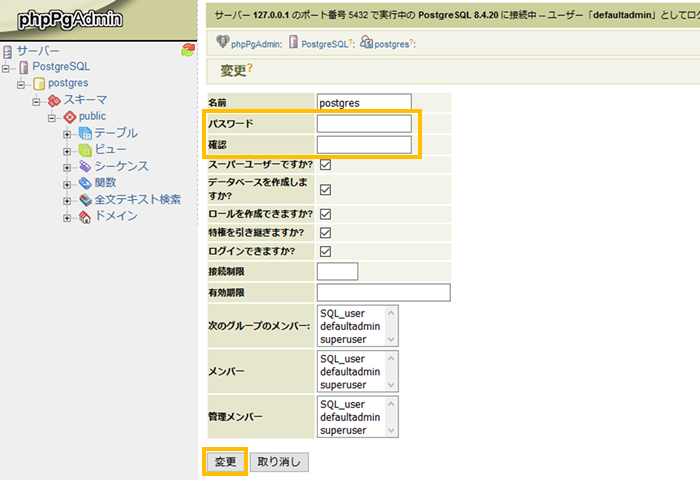Toggle the スーパーユーザーですか checkbox
Screen dimensions: 700x480
325,164
